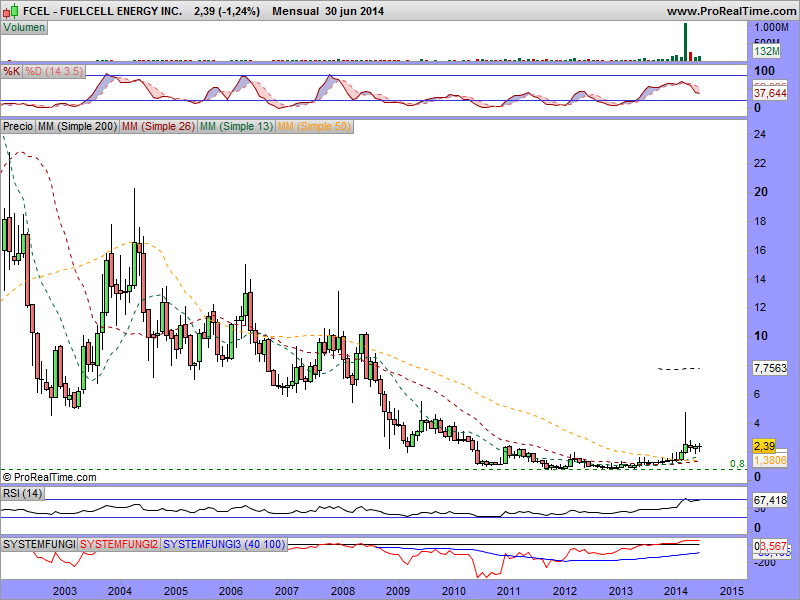This screenshot has height=600, width=800.
Task: Click the 2003 year on time axis
Action: coord(65,591)
